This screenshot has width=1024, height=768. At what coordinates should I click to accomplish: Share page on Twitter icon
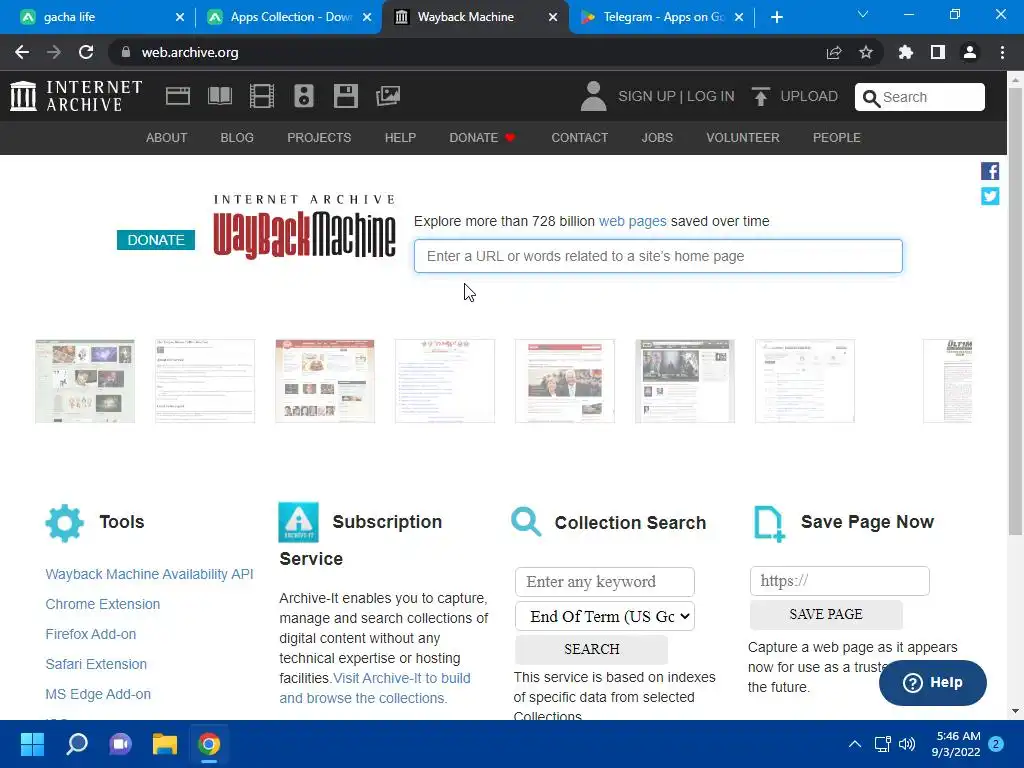pyautogui.click(x=990, y=196)
